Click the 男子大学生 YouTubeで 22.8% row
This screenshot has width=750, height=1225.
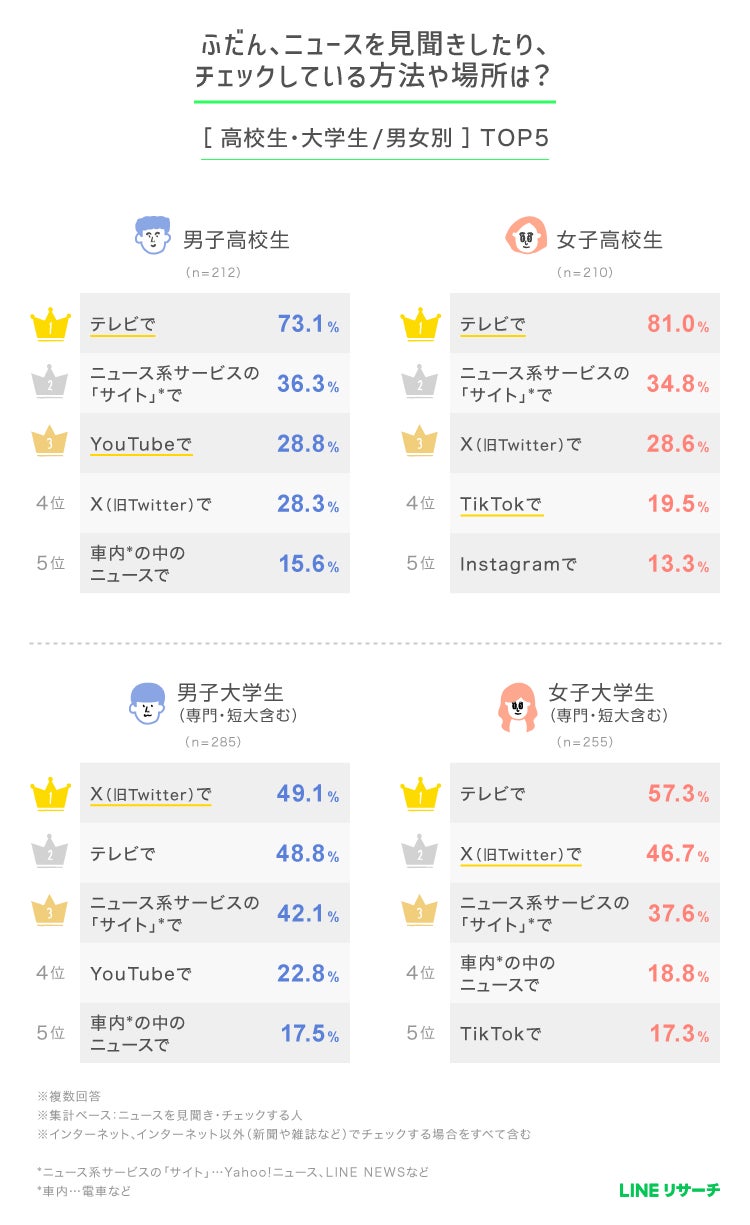coord(214,974)
